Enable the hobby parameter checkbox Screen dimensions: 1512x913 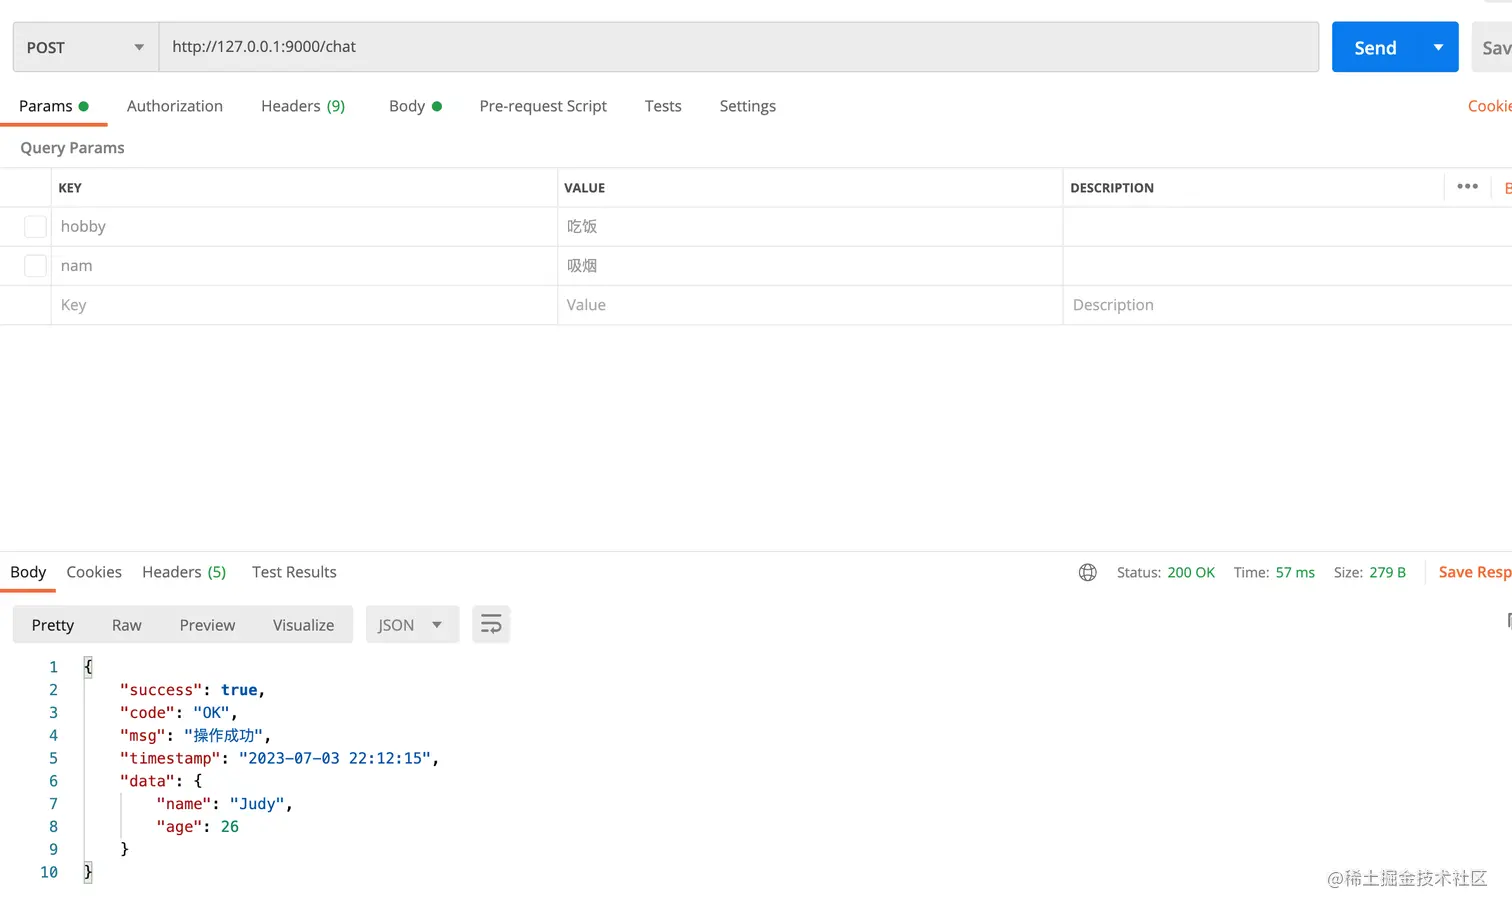click(35, 227)
